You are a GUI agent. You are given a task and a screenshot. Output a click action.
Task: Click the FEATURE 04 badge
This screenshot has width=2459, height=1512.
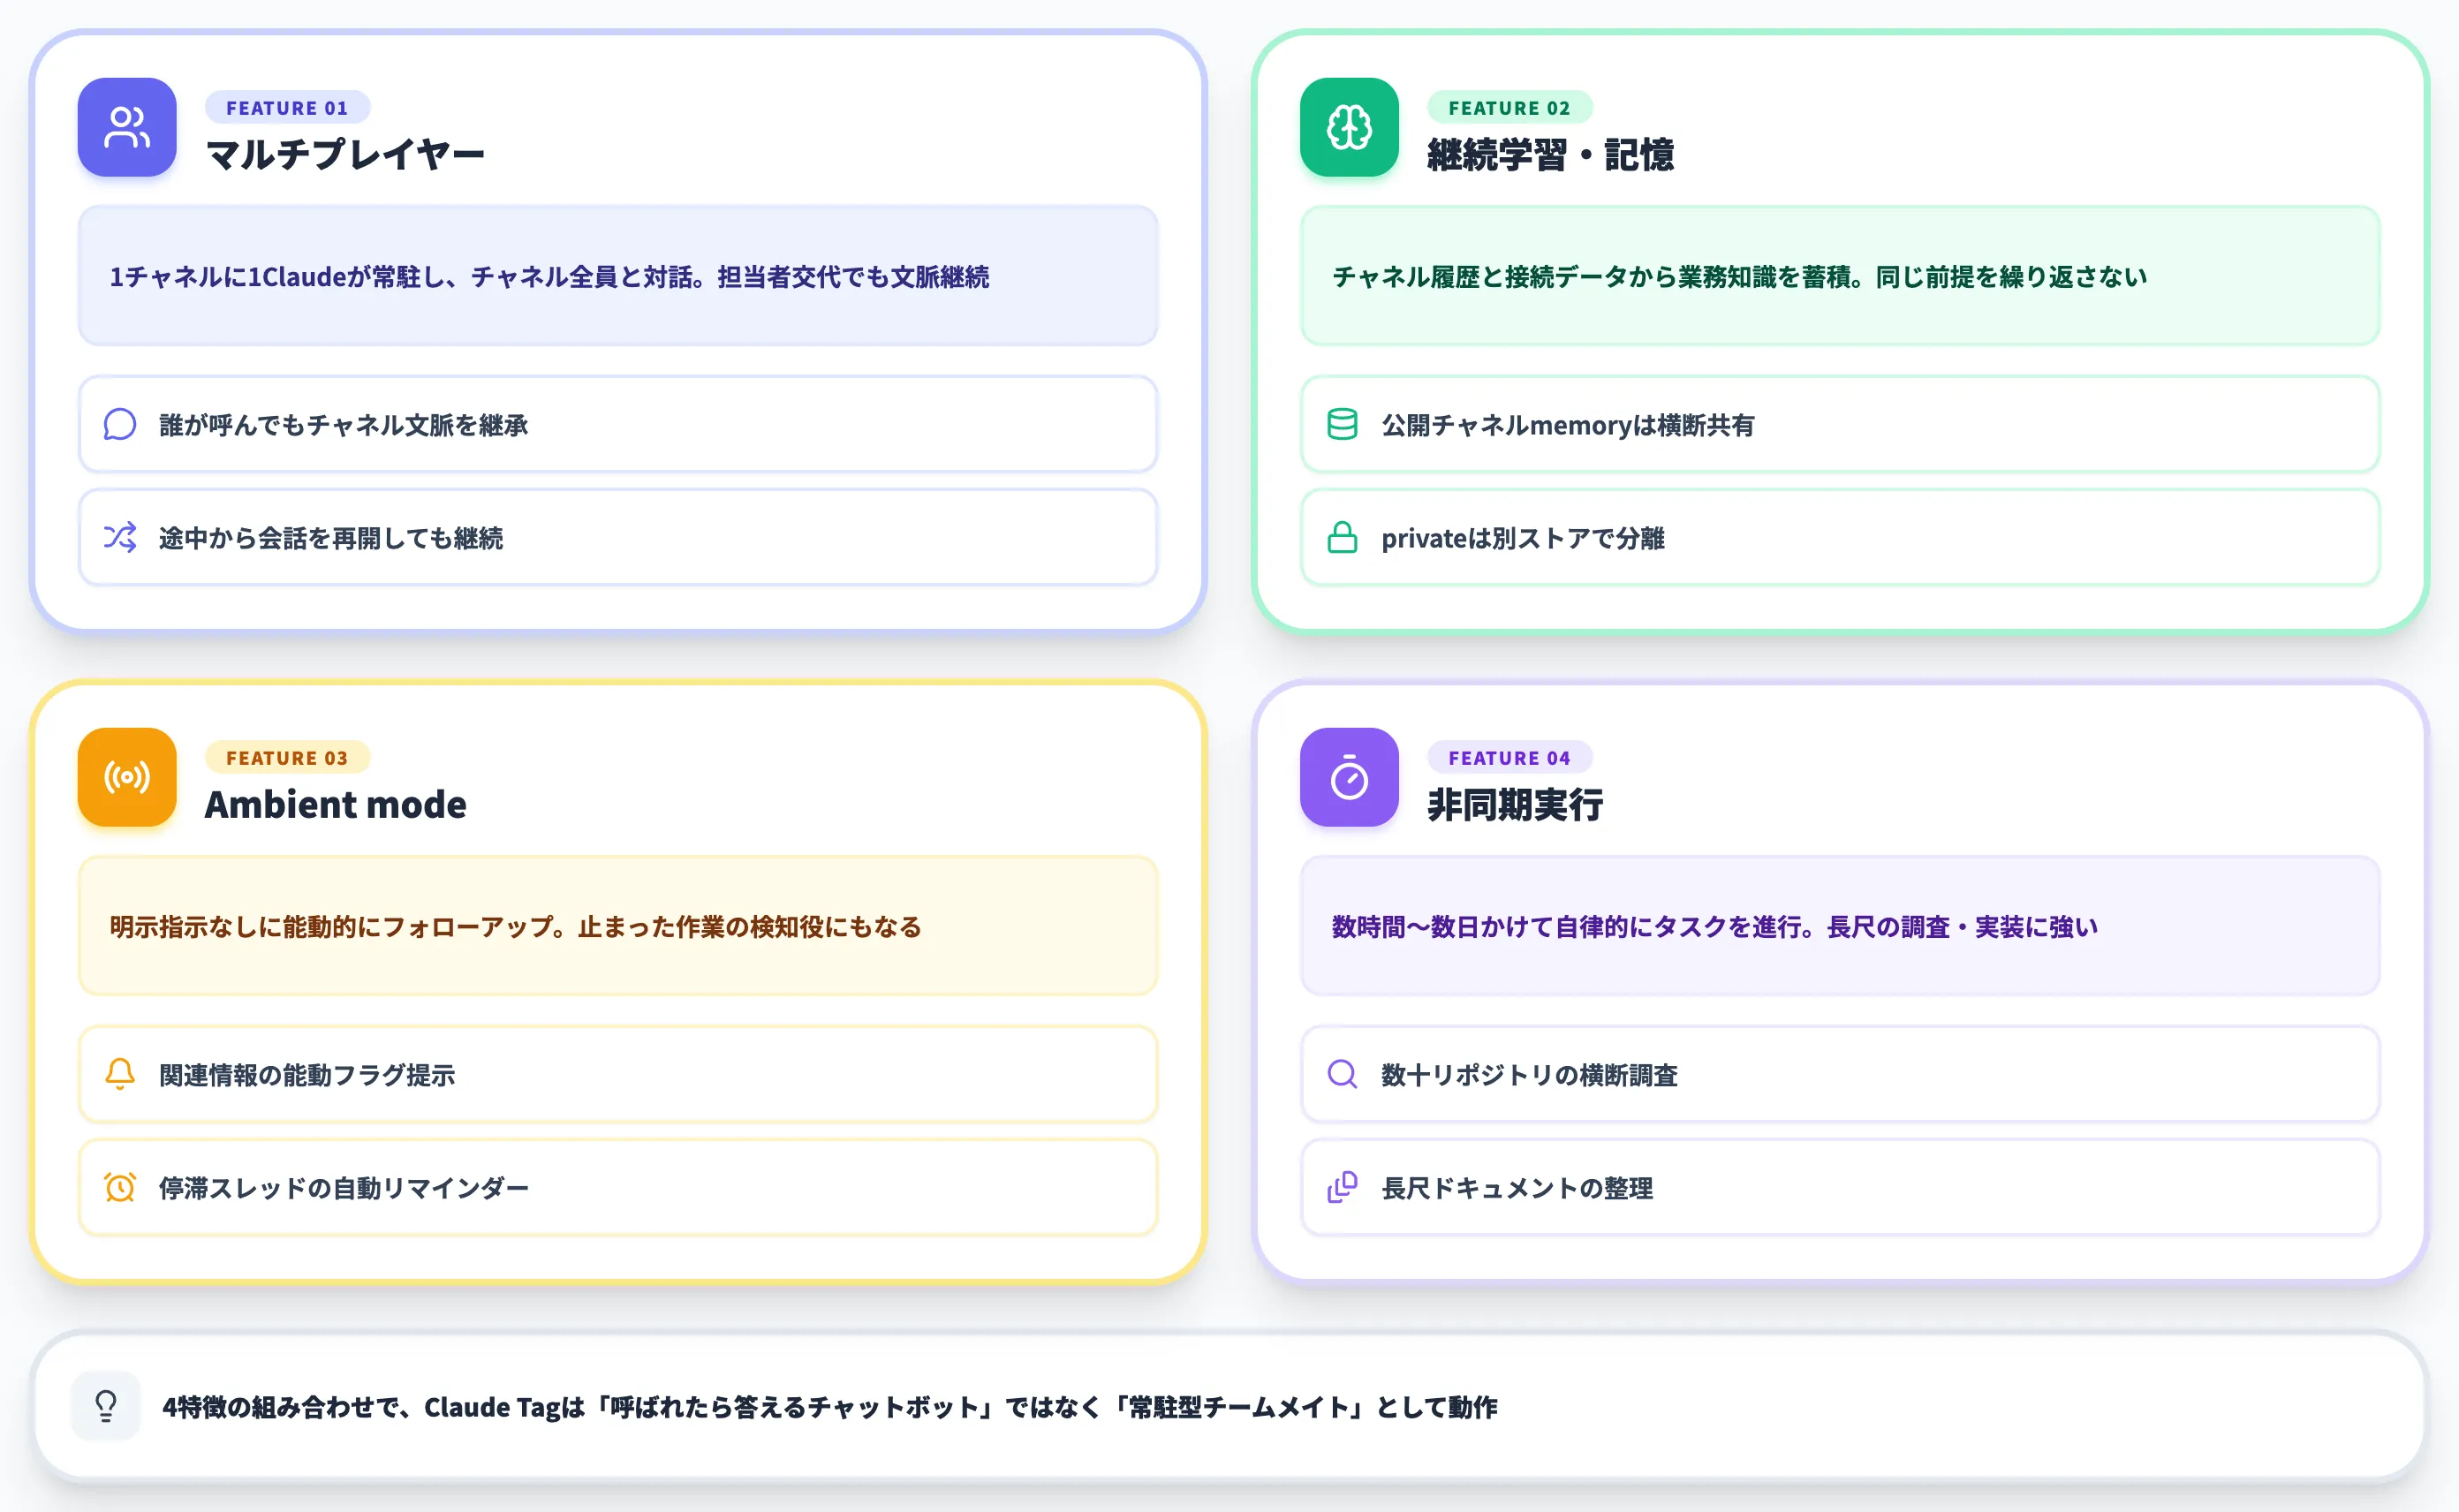[x=1509, y=757]
